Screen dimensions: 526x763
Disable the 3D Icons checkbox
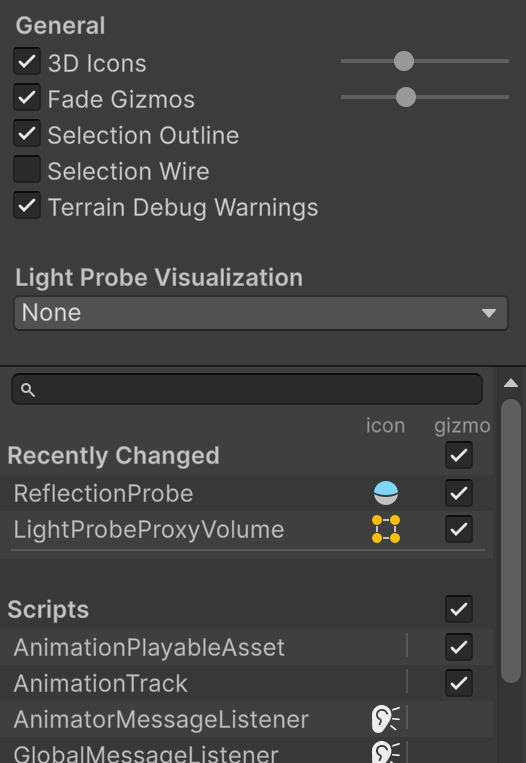27,61
